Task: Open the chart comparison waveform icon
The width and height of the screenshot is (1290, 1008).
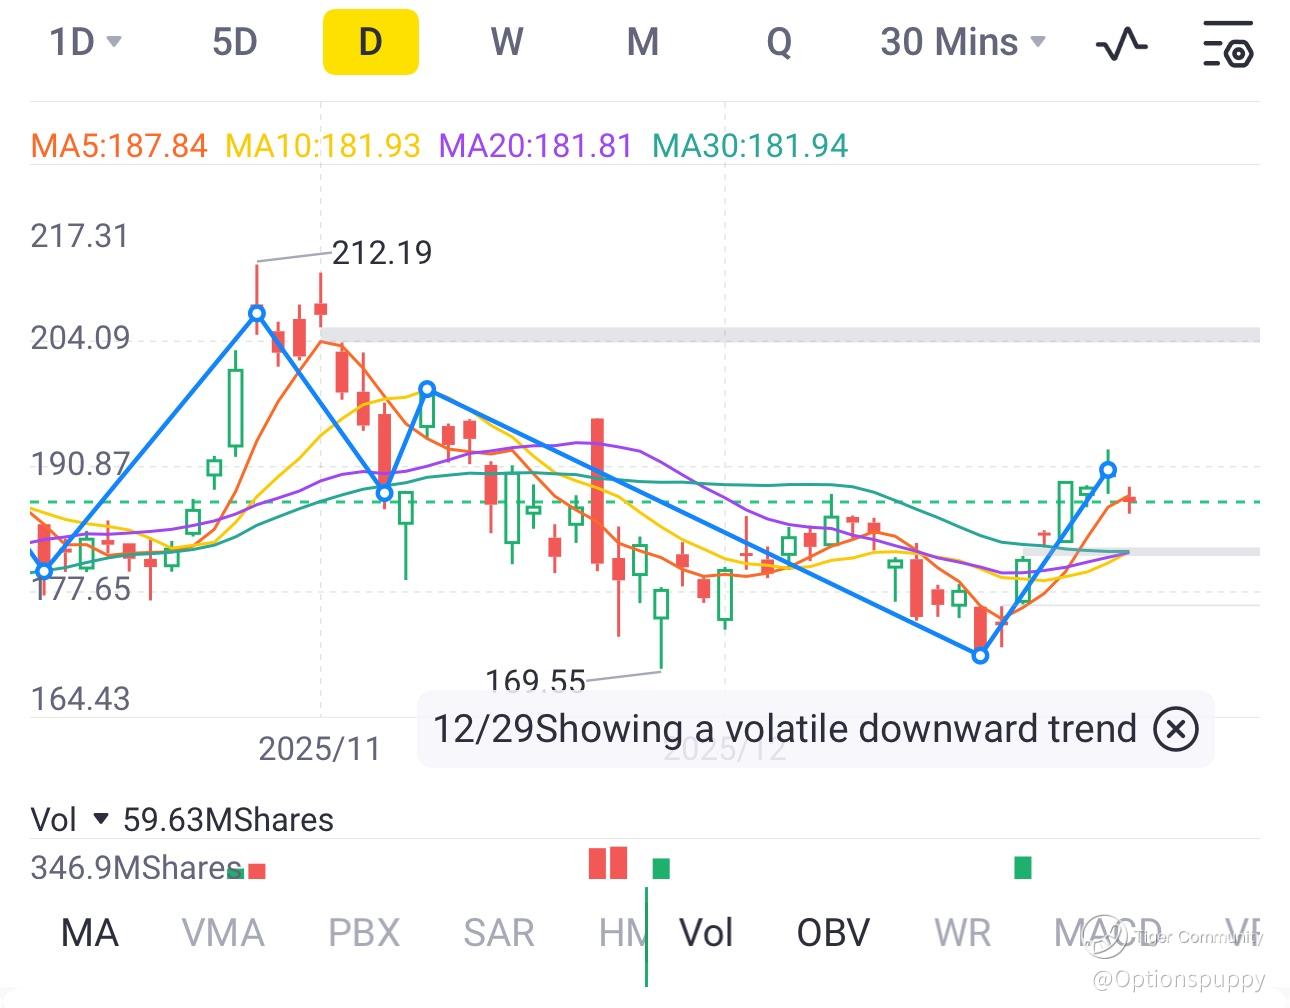Action: 1122,43
